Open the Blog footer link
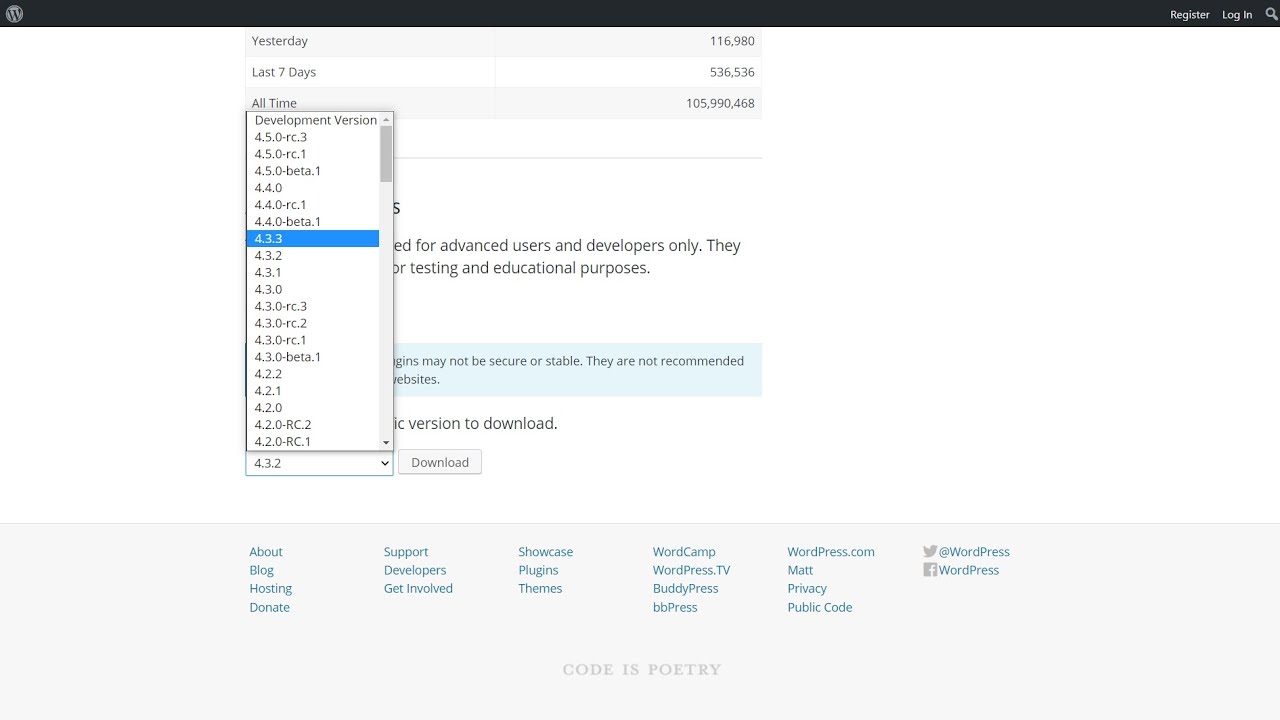The height and width of the screenshot is (720, 1280). click(x=261, y=570)
